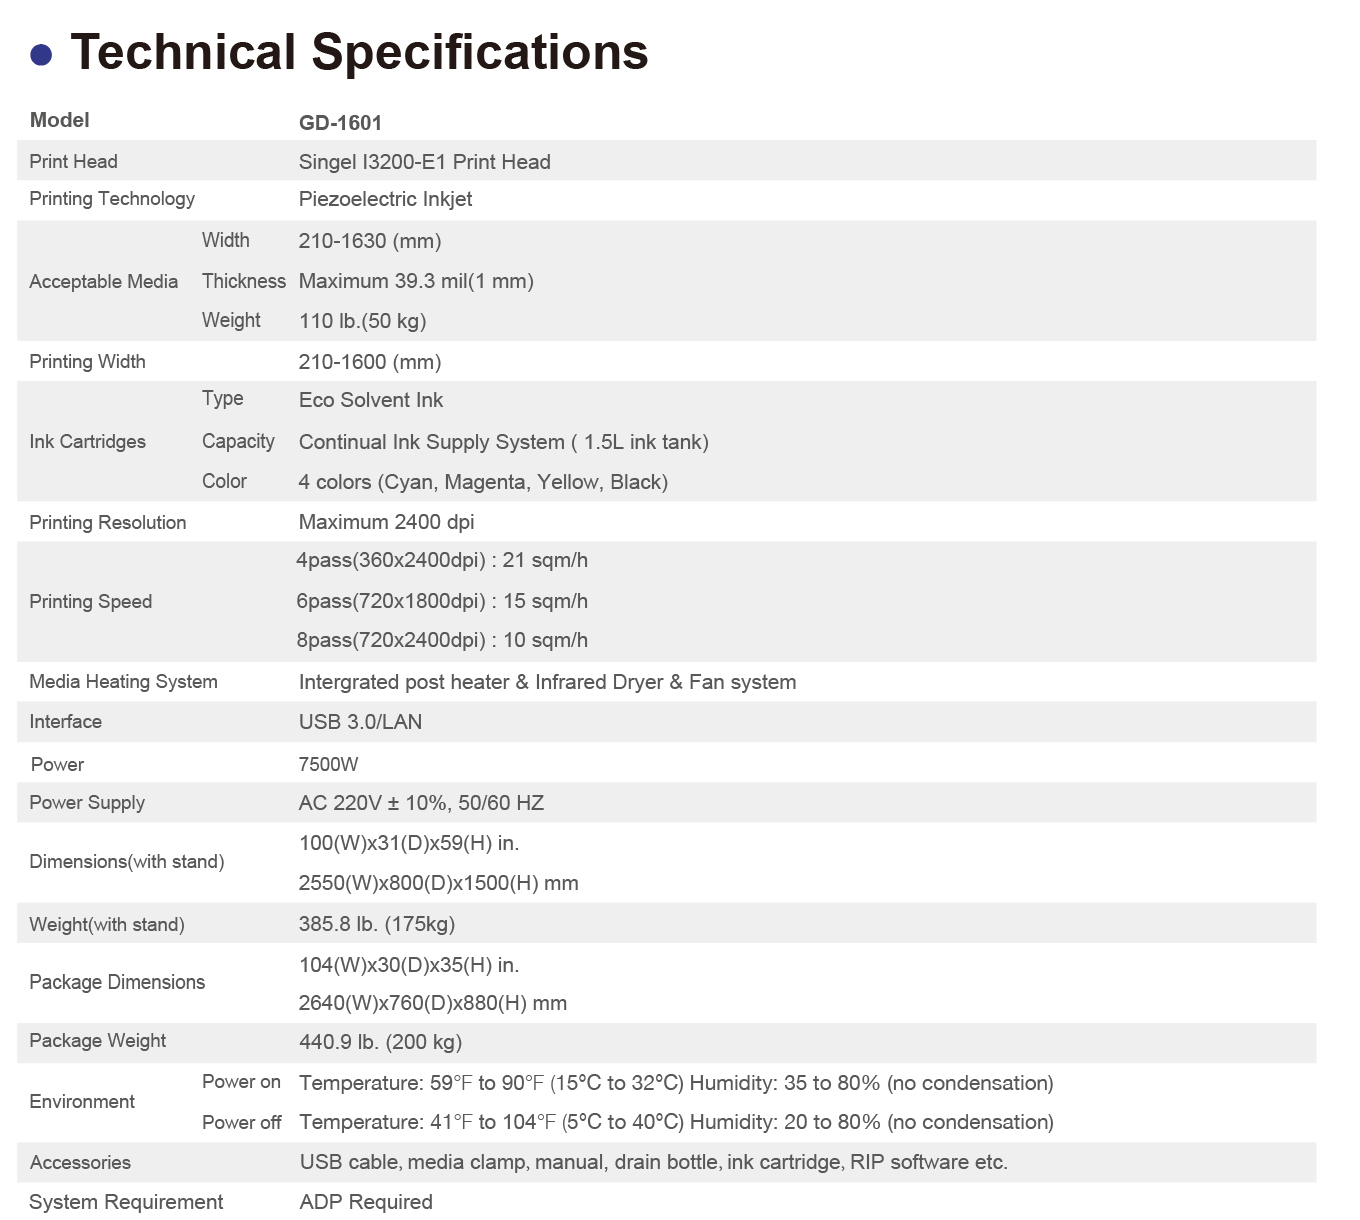Click the 385.8 lb. (175kg) weight value
This screenshot has width=1360, height=1220.
[376, 924]
